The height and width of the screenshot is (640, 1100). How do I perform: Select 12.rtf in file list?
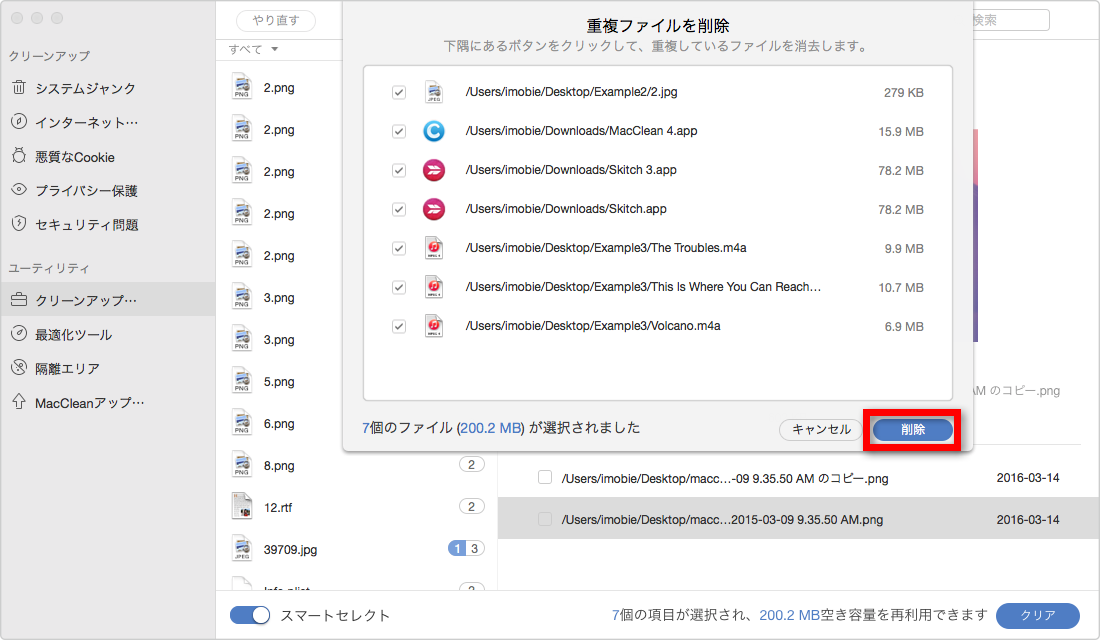[357, 507]
